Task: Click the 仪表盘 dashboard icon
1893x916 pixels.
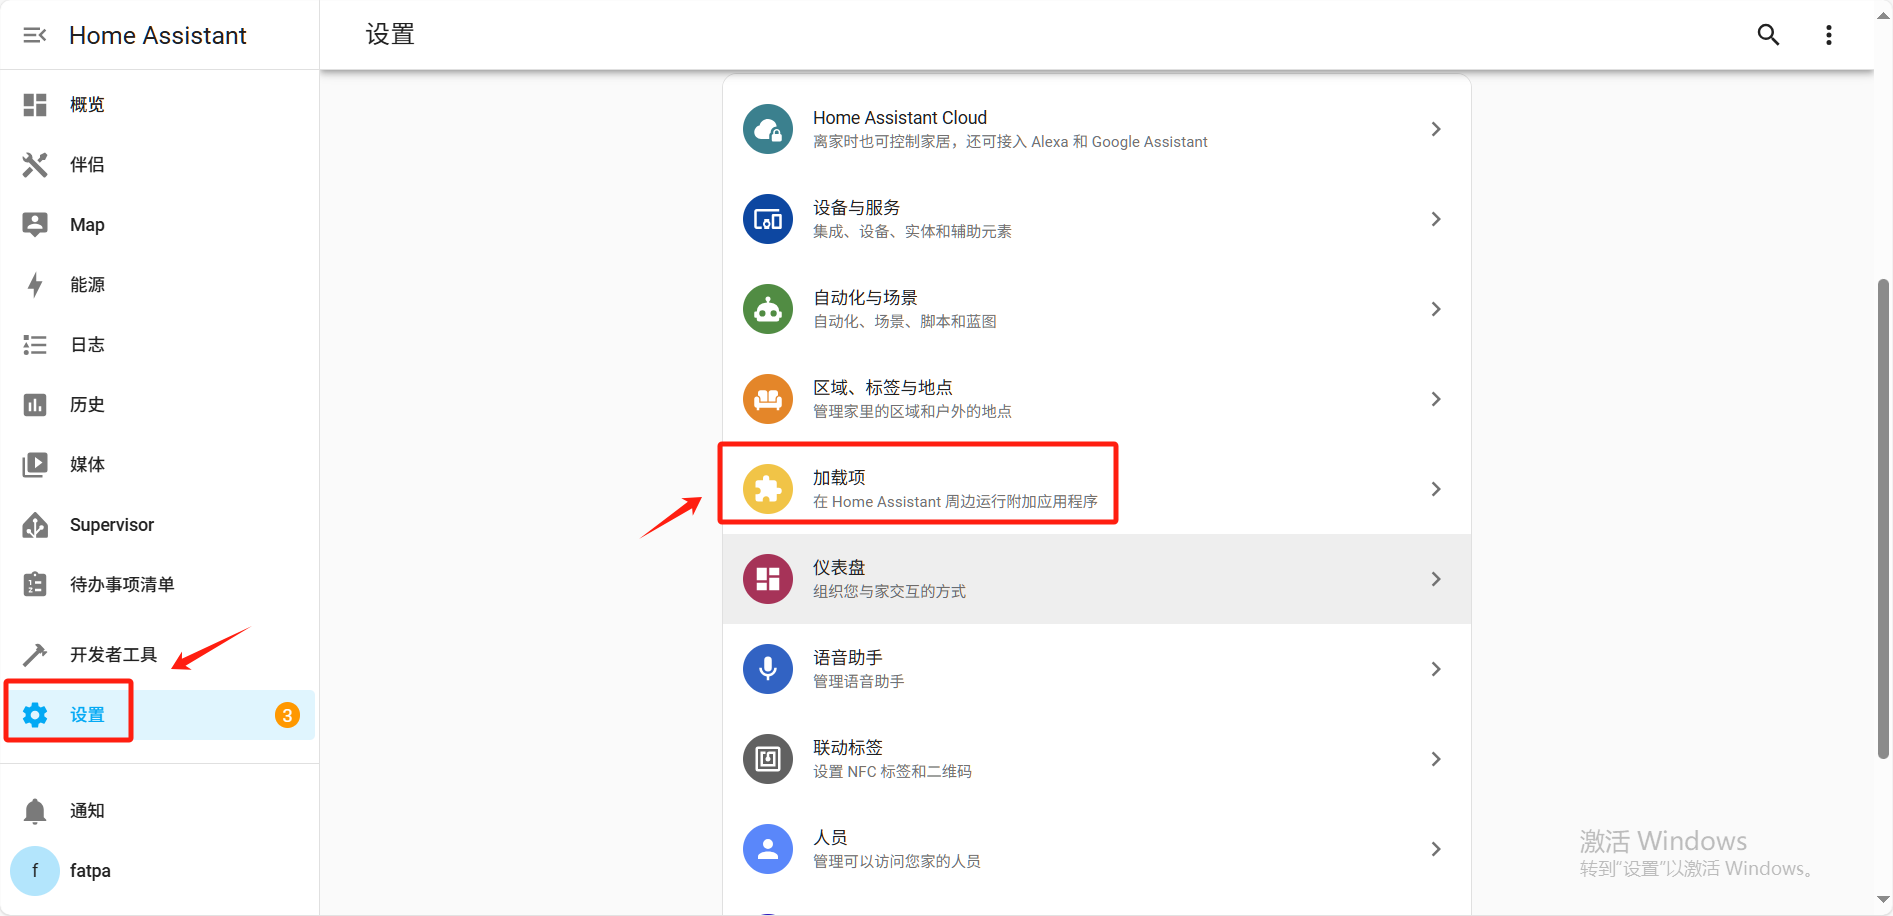Action: [x=768, y=579]
